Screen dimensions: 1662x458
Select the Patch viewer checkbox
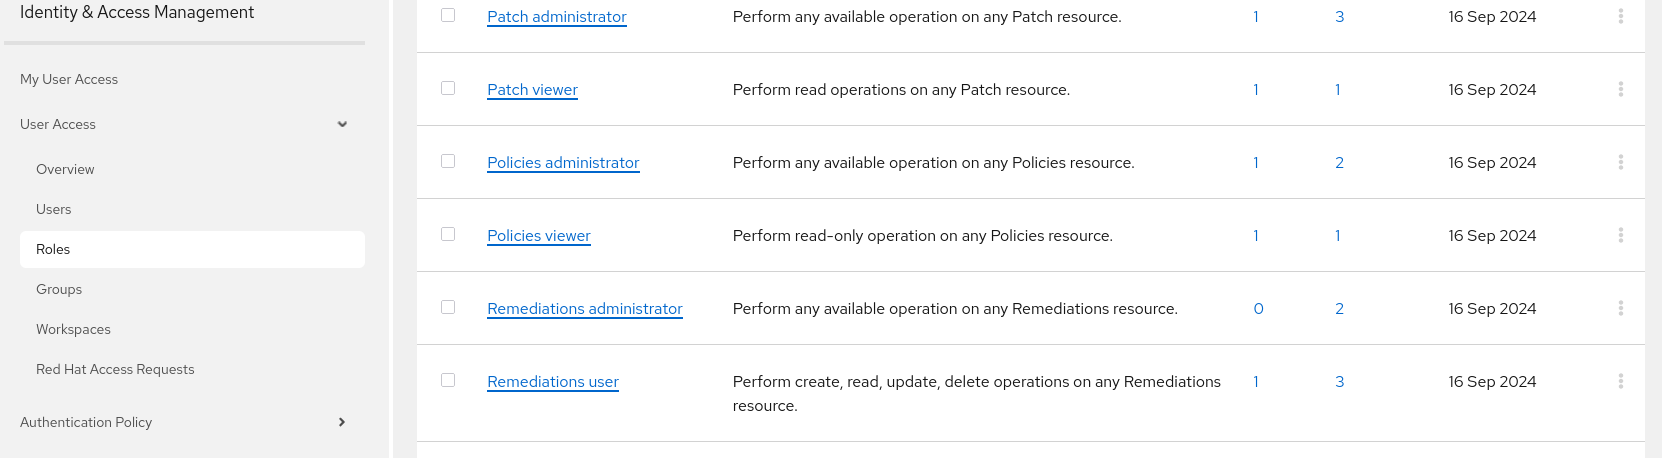tap(448, 88)
